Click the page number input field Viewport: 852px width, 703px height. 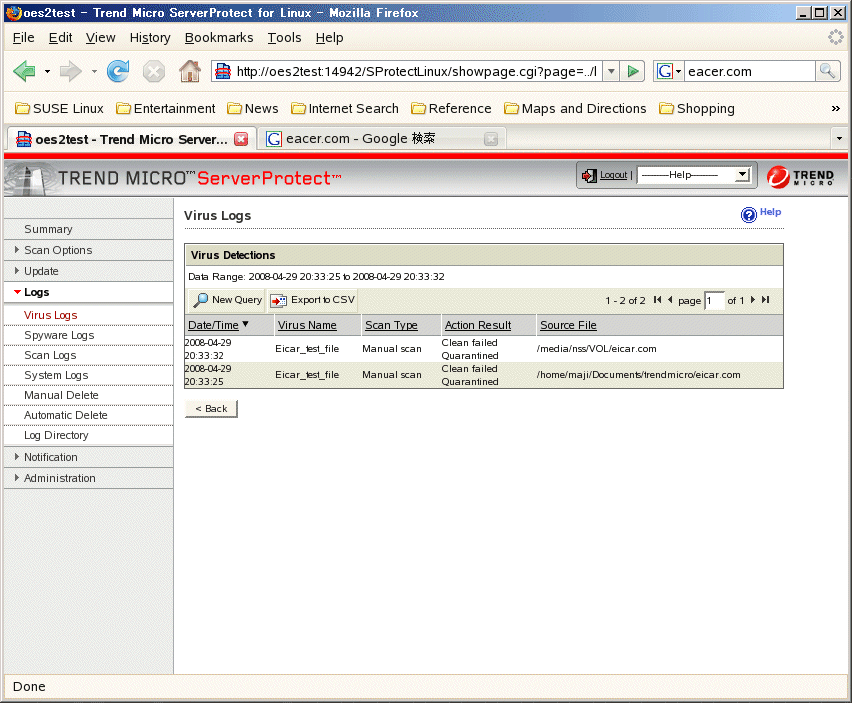[x=714, y=300]
